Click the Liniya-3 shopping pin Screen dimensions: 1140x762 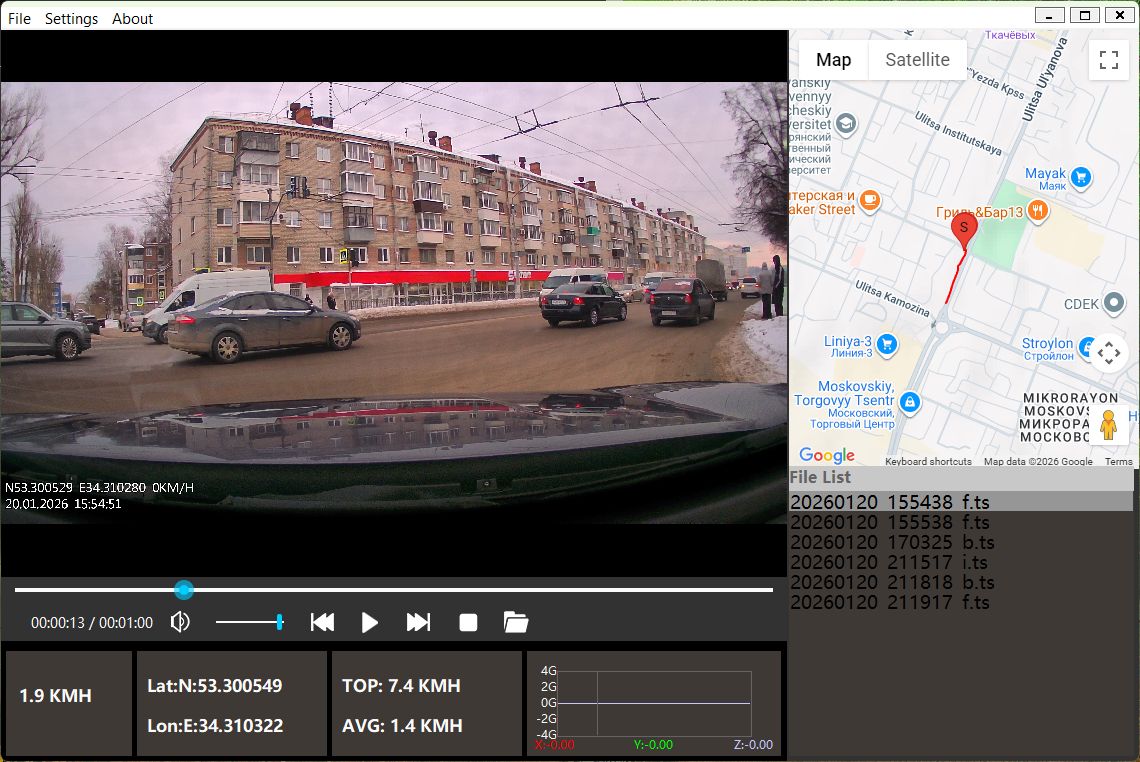(886, 344)
